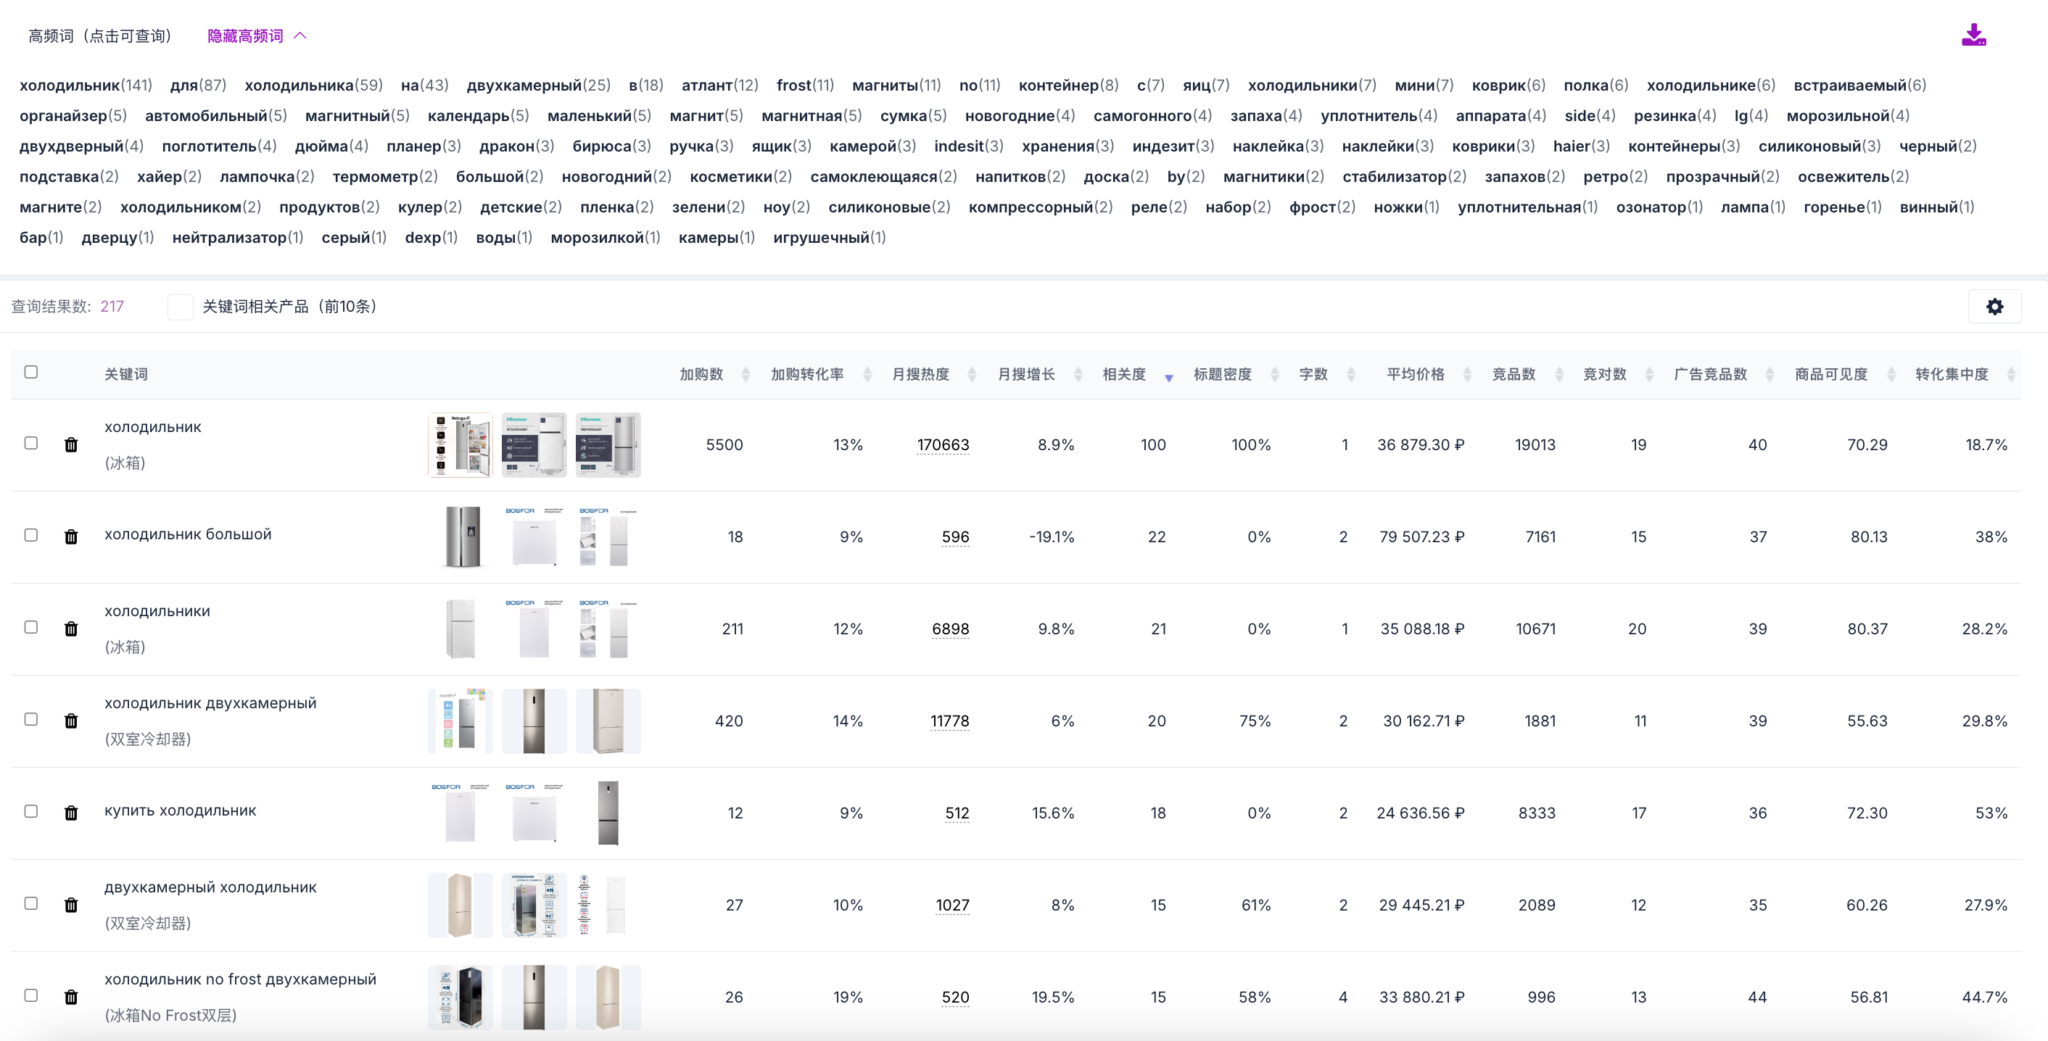Image resolution: width=2048 pixels, height=1041 pixels.
Task: Click trash icon for двухкамерный холодильник
Action: click(71, 905)
